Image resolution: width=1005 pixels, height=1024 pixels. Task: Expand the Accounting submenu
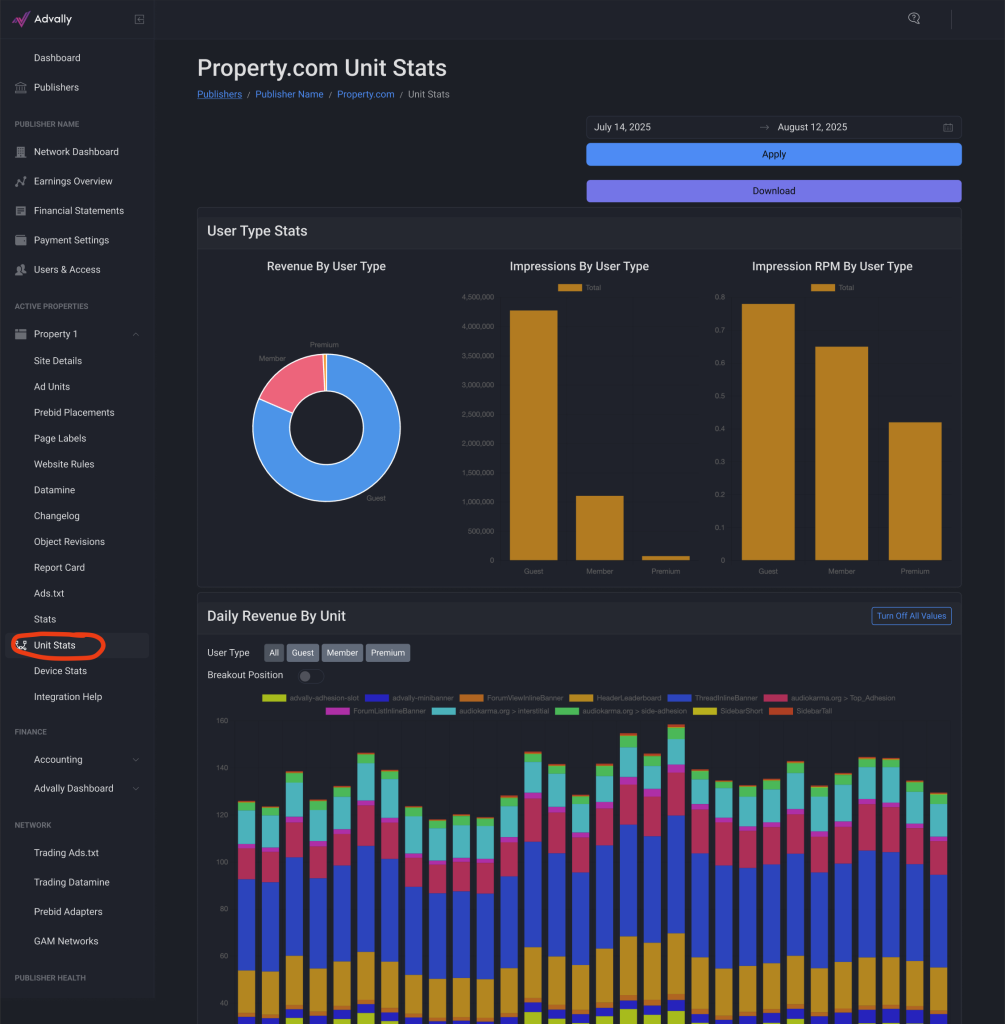[136, 760]
